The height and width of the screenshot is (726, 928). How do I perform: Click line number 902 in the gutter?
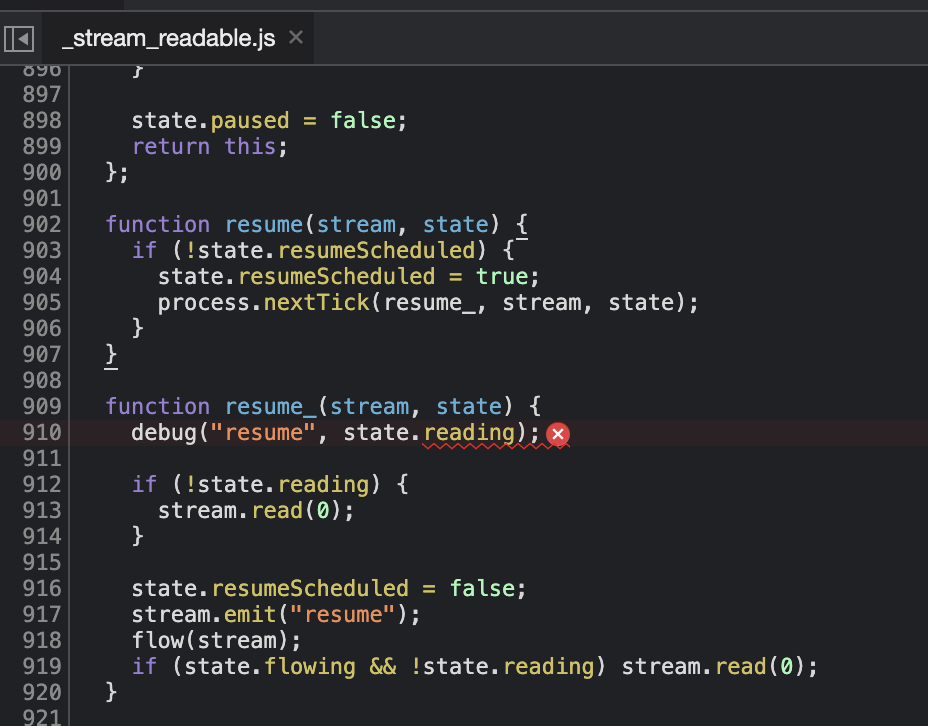click(x=42, y=225)
